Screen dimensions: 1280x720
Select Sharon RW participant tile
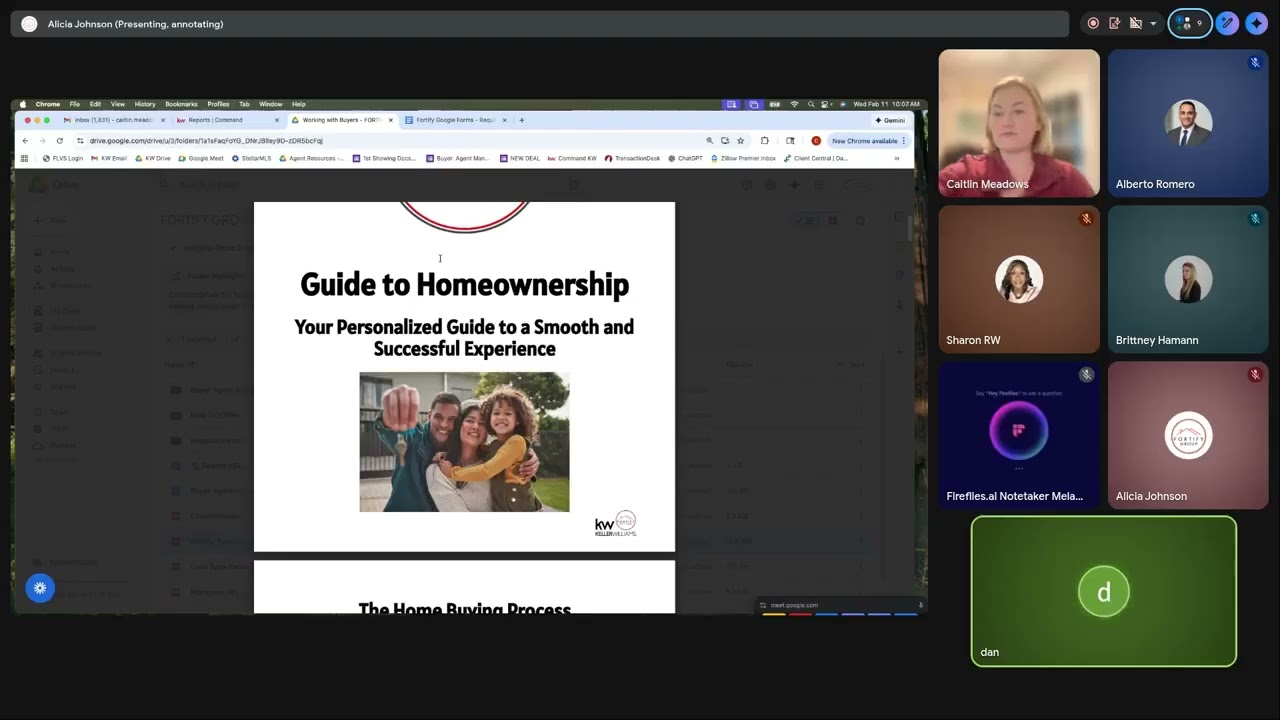(x=1019, y=279)
